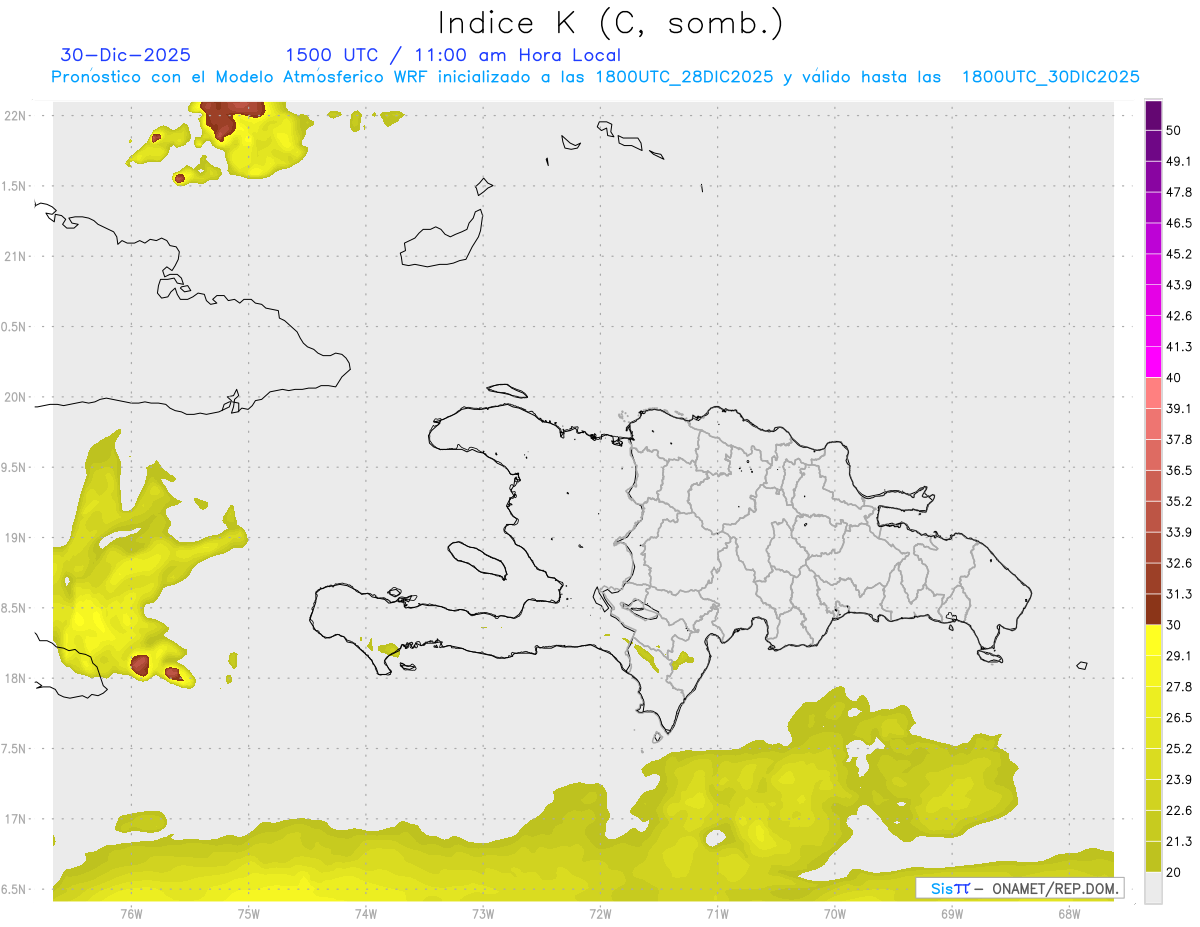
Task: Pick the magenta swatch between 40 and 41.3
Action: pyautogui.click(x=1153, y=362)
